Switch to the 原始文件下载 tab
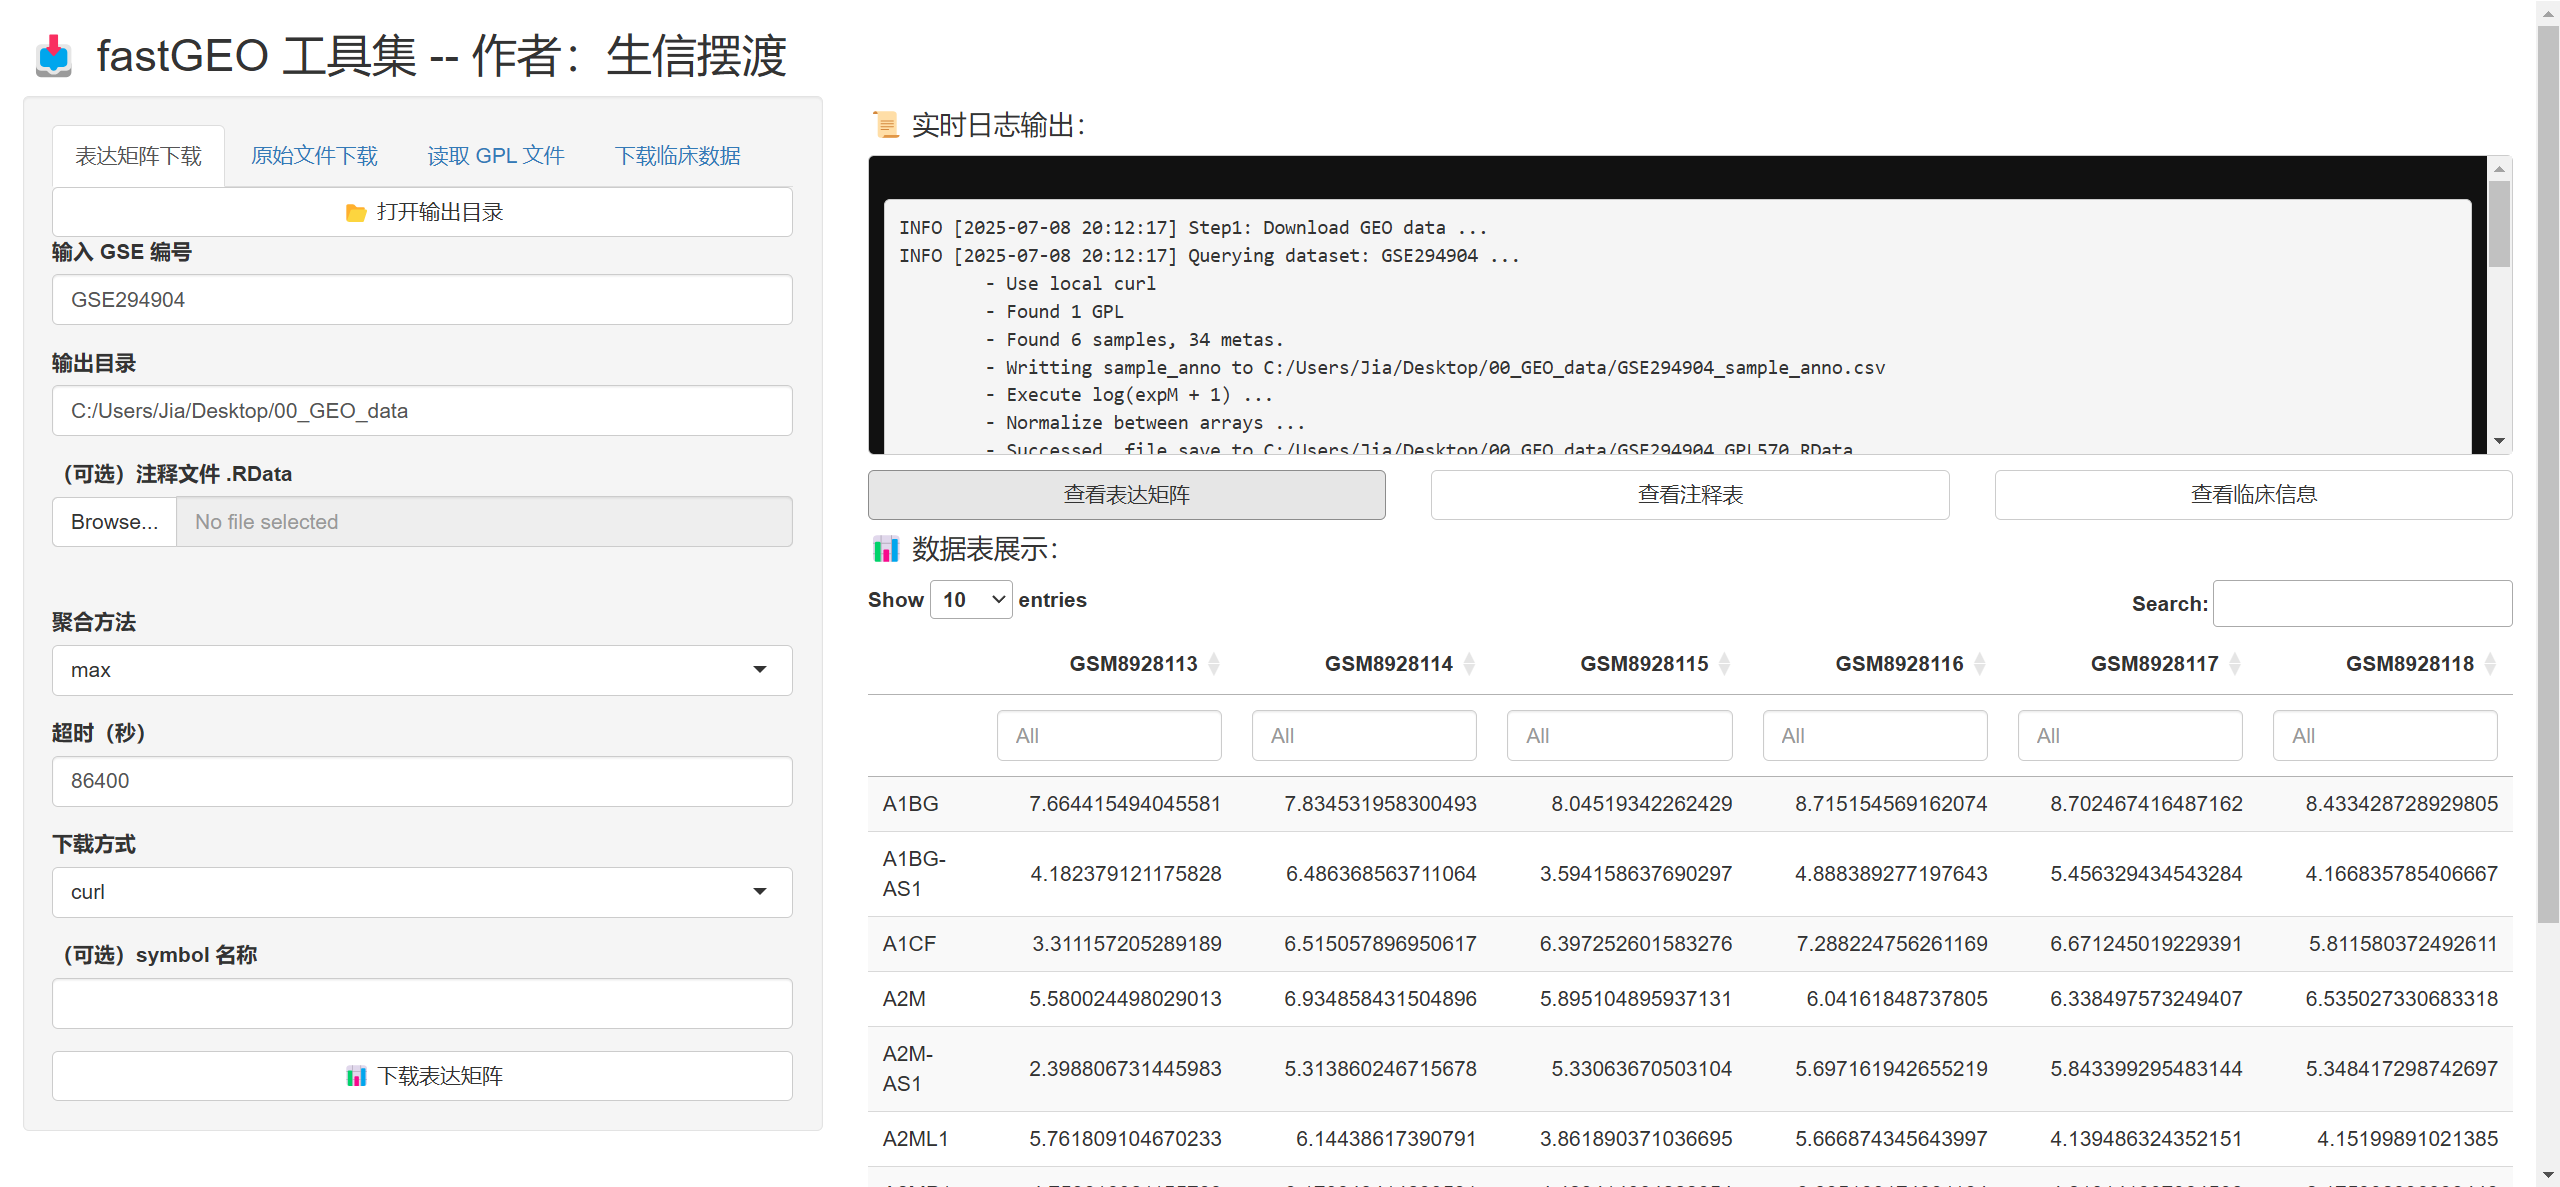This screenshot has height=1187, width=2560. pos(314,156)
